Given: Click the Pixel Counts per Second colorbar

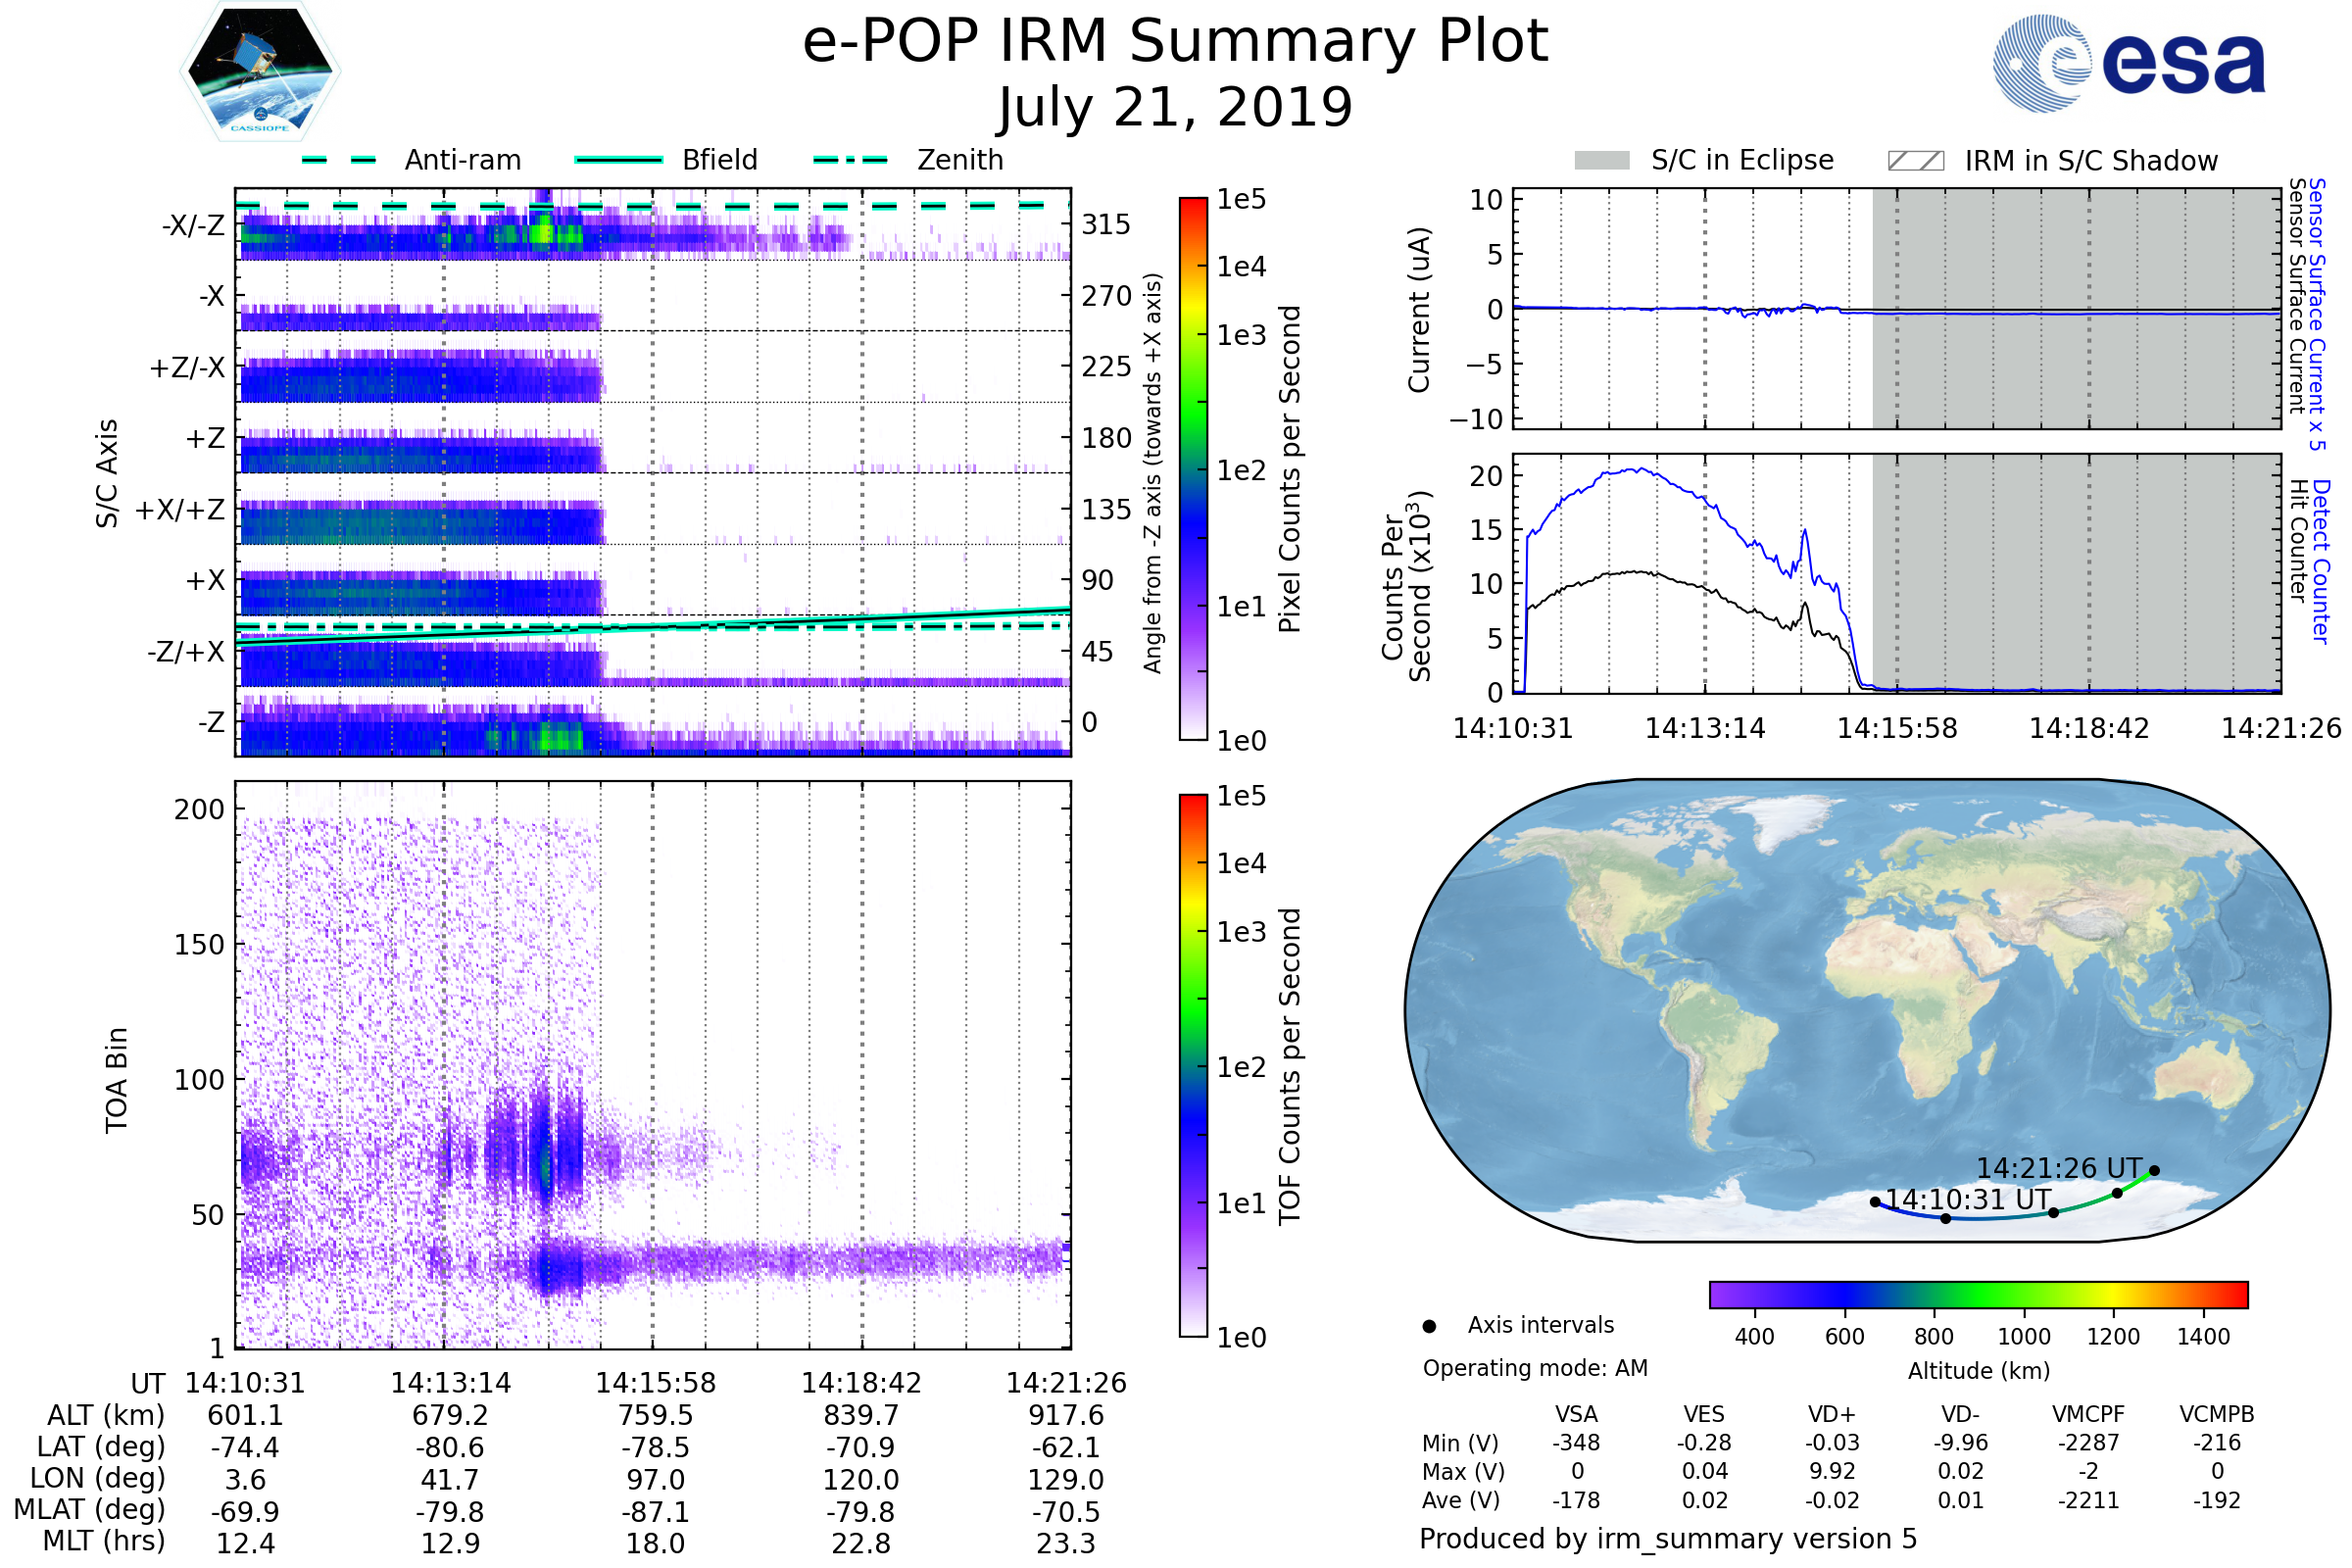Looking at the screenshot, I should (x=1193, y=468).
